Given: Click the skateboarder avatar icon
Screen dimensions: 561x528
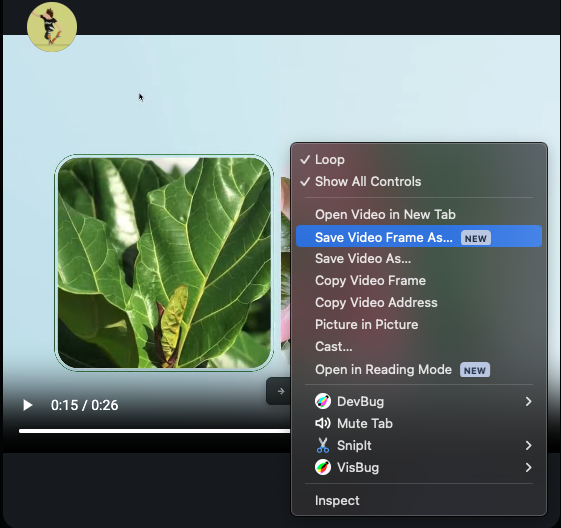Looking at the screenshot, I should pos(52,27).
